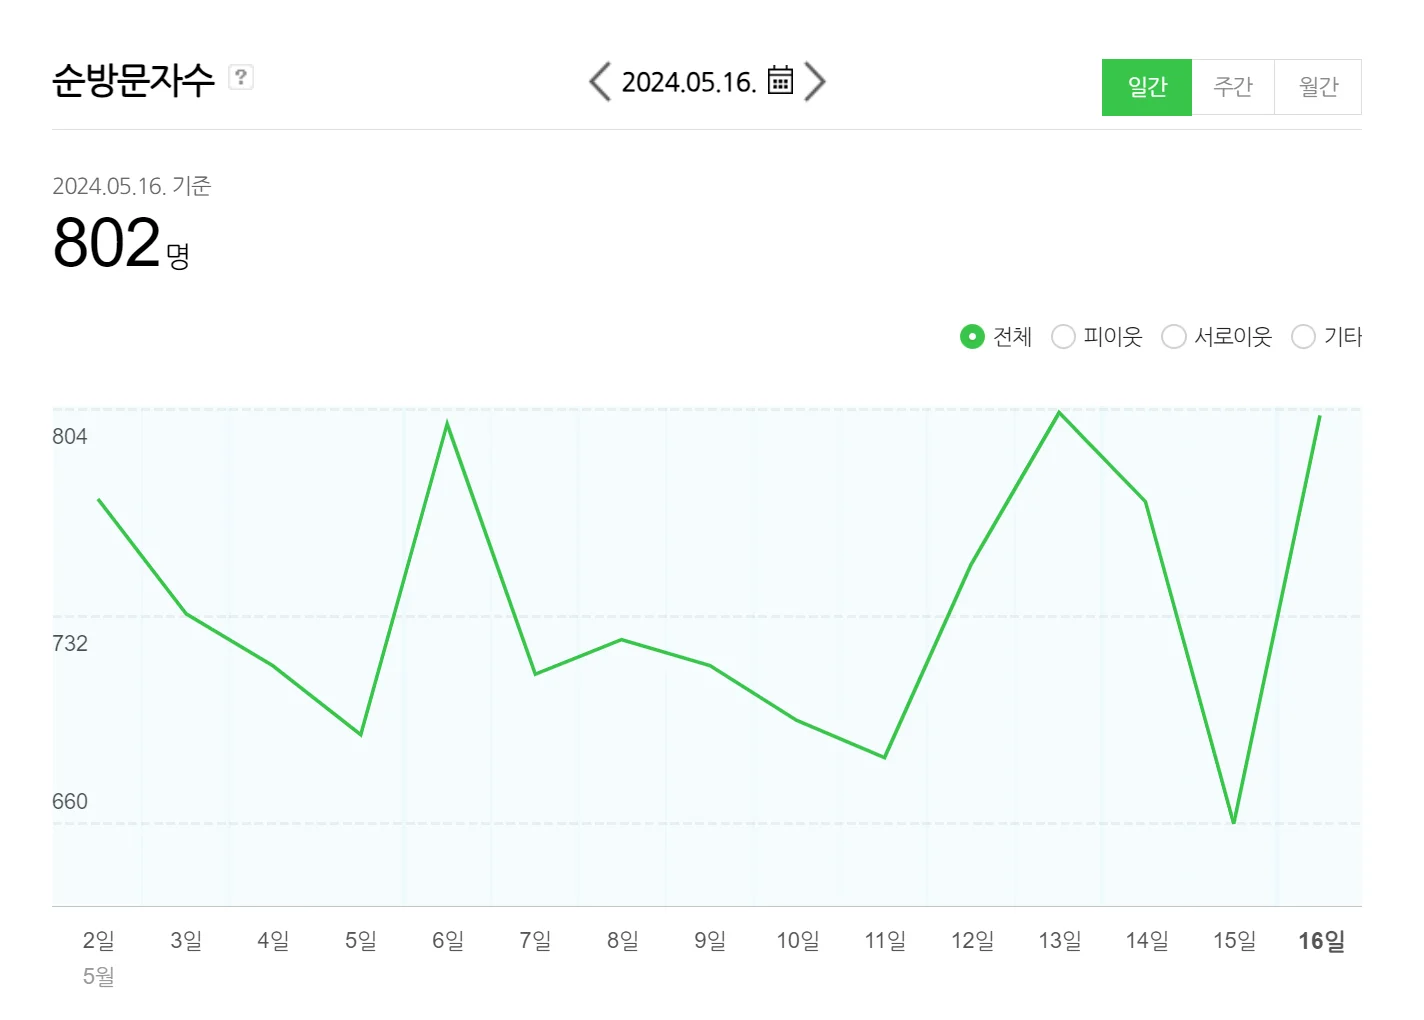
Task: Go to the previous date with left arrow
Action: coord(600,82)
